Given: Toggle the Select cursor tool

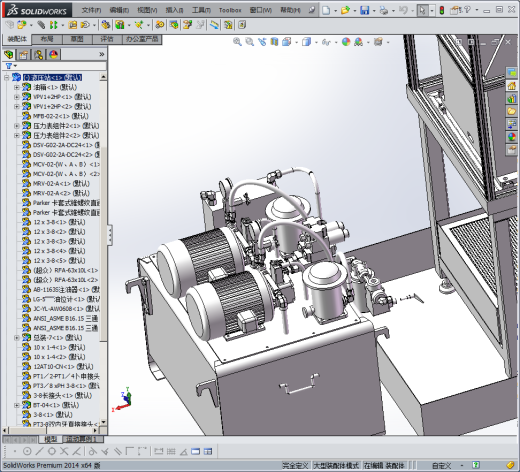Looking at the screenshot, I should pyautogui.click(x=422, y=10).
